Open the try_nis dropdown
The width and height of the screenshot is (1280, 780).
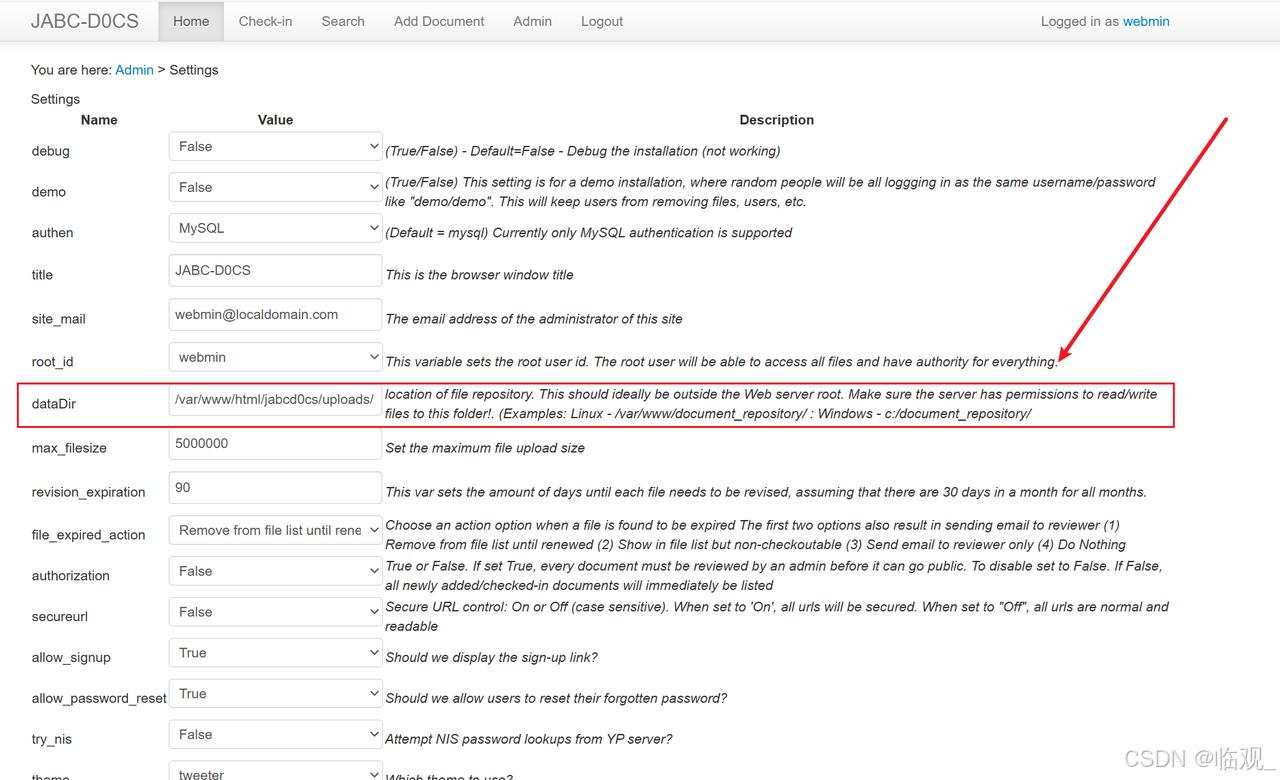pyautogui.click(x=275, y=734)
